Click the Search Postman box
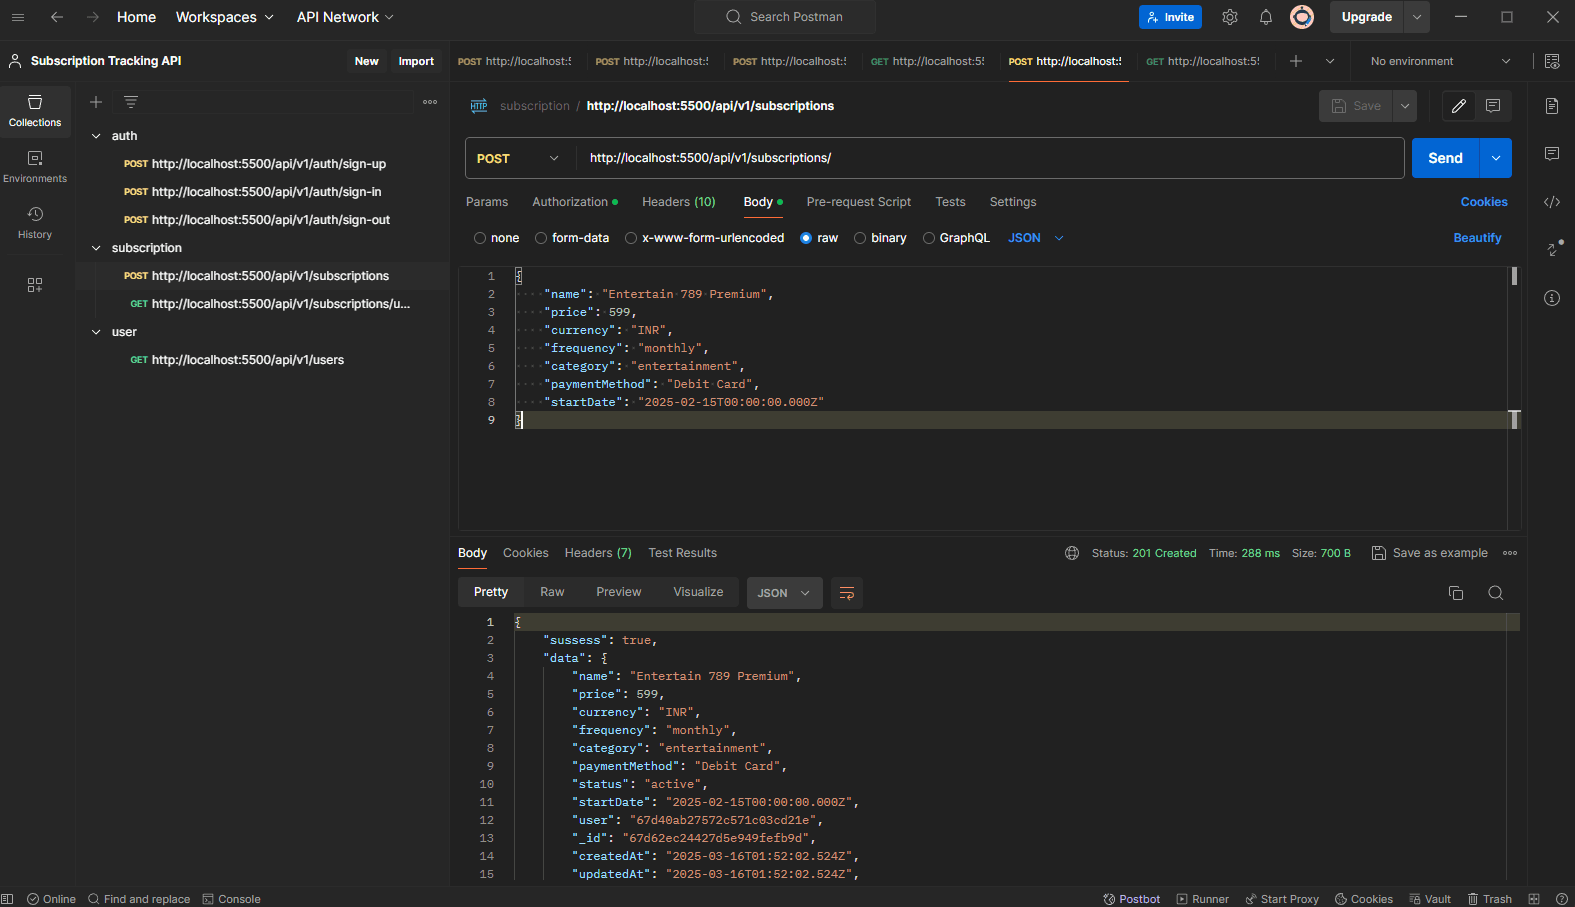The width and height of the screenshot is (1575, 907). [785, 17]
